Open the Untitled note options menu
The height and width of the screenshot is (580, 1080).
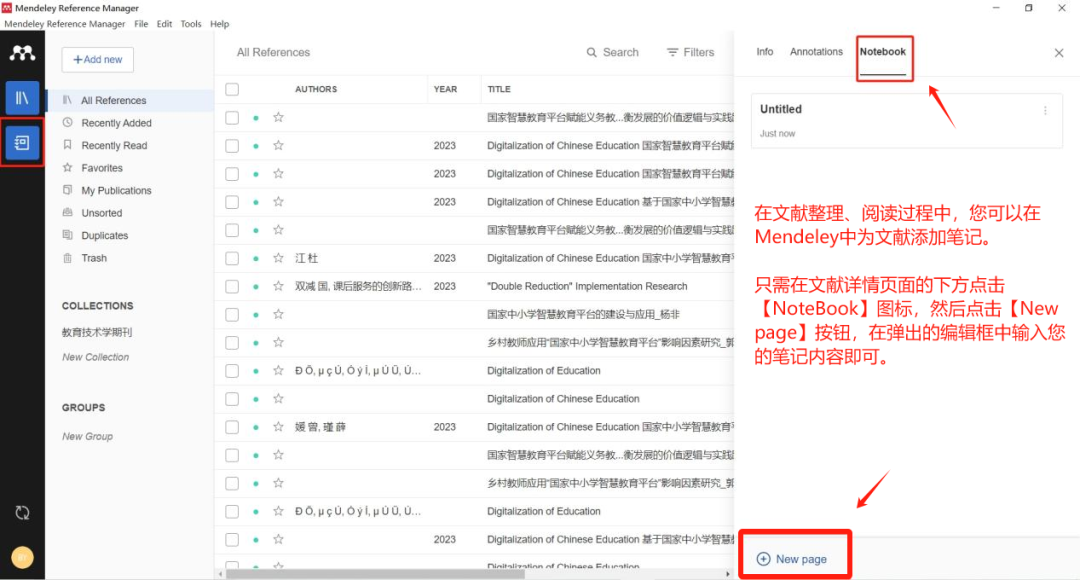pyautogui.click(x=1045, y=110)
